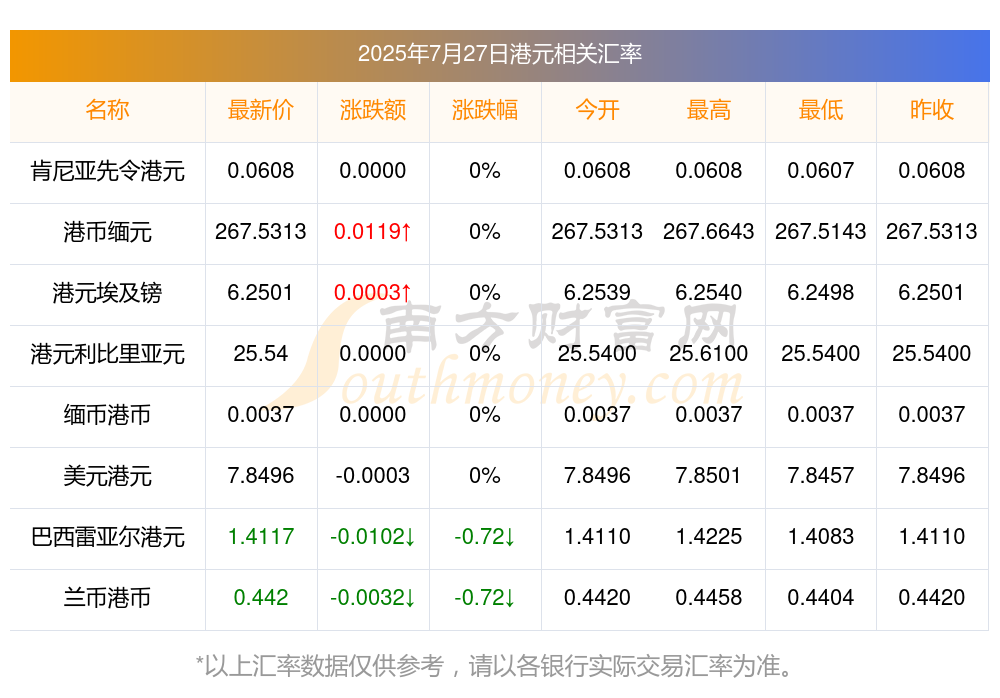Click the 1.4083 lowest price cell
This screenshot has height=698, width=1000.
pyautogui.click(x=821, y=537)
